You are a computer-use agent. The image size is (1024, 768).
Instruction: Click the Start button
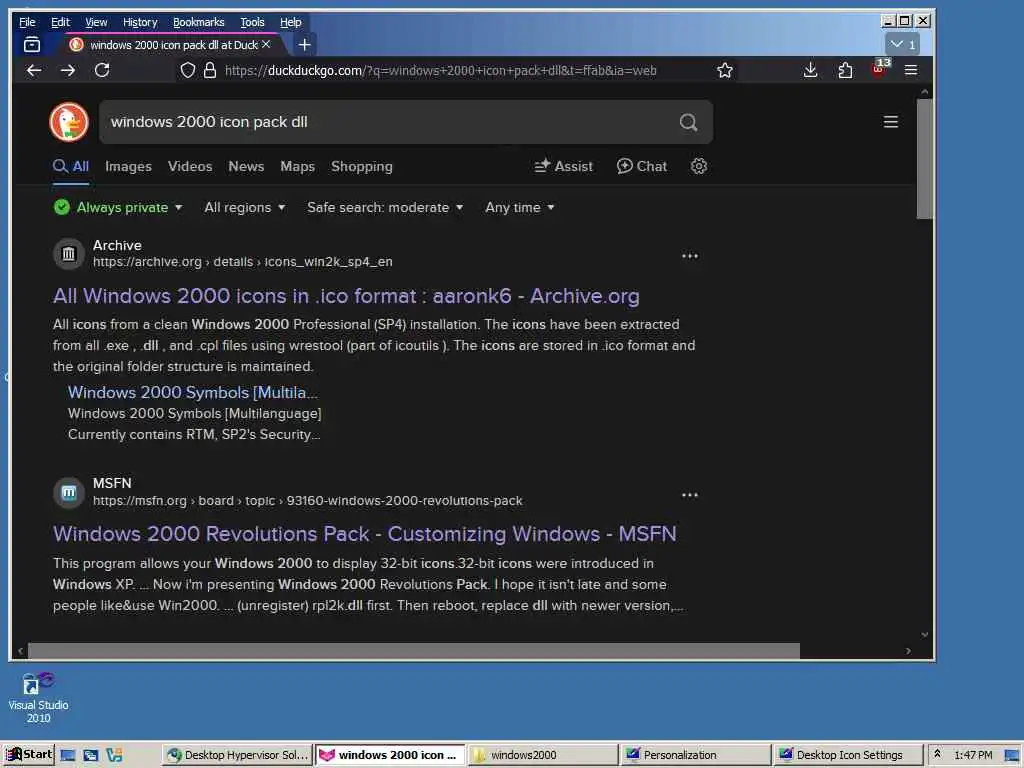(28, 755)
